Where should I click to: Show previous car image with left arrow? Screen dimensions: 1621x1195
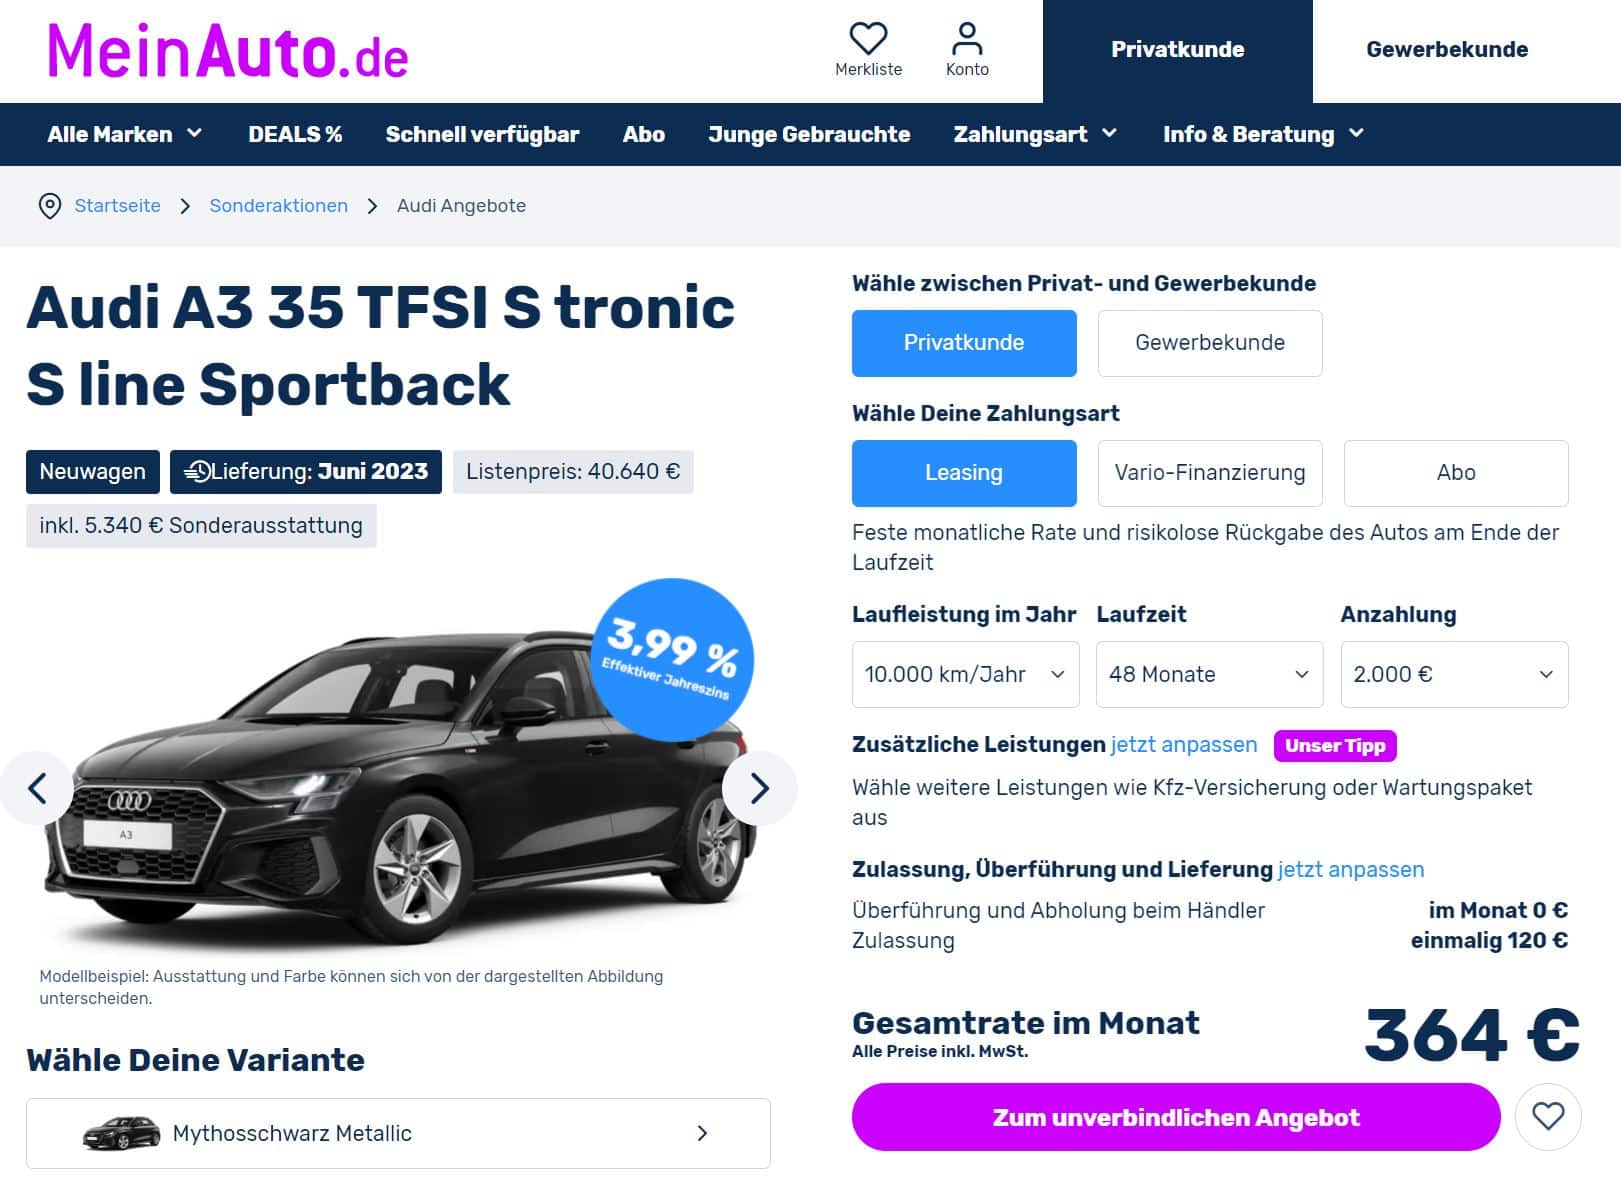pos(37,789)
